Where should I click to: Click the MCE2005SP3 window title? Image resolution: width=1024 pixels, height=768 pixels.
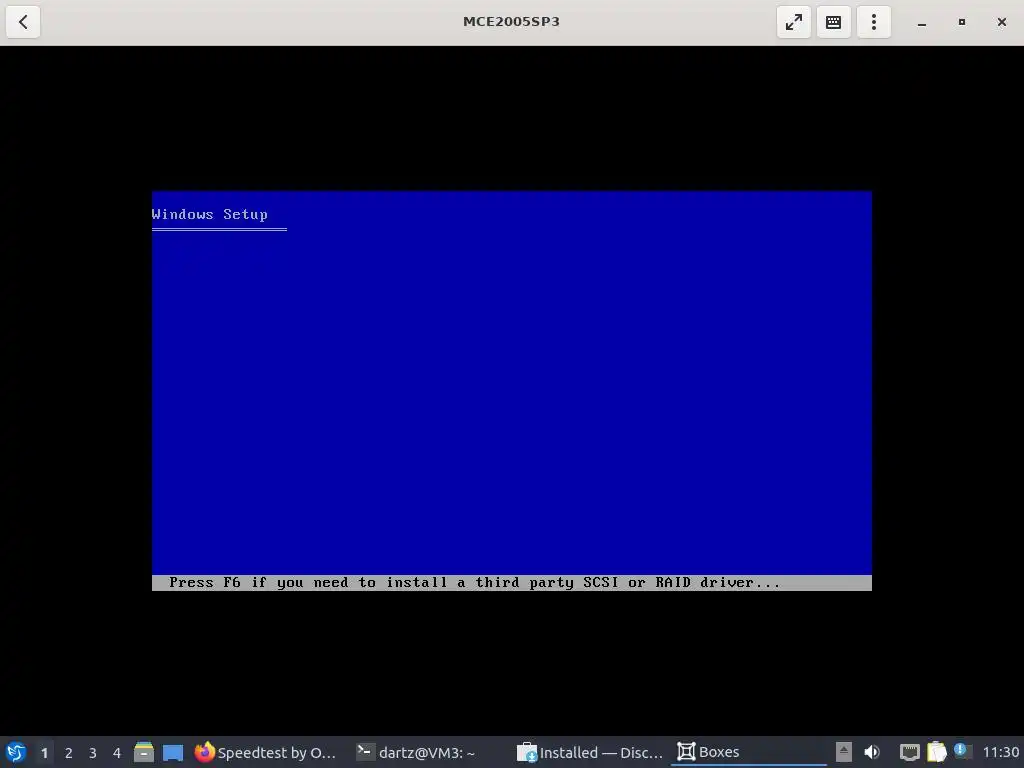(511, 22)
